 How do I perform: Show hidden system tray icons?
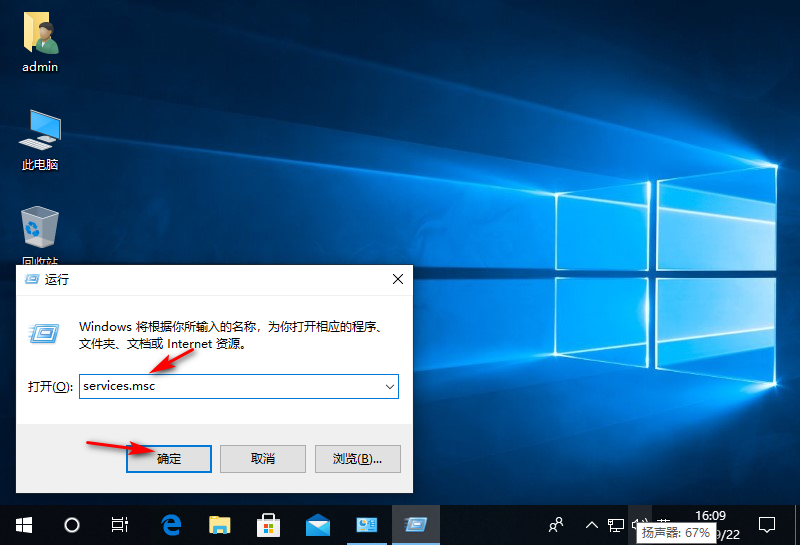coord(590,524)
